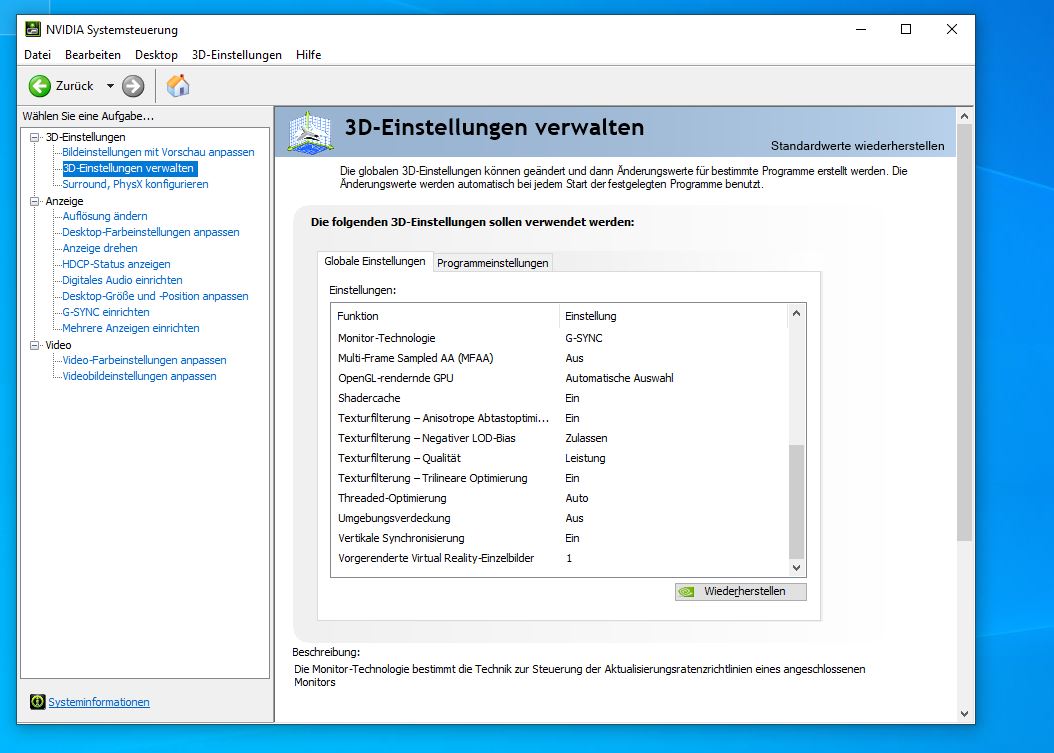The height and width of the screenshot is (753, 1054).
Task: Click the main panel scrollbar thumb
Action: click(965, 333)
